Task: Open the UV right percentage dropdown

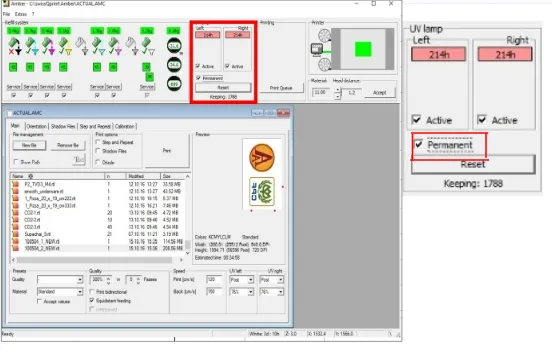Action: (x=280, y=292)
